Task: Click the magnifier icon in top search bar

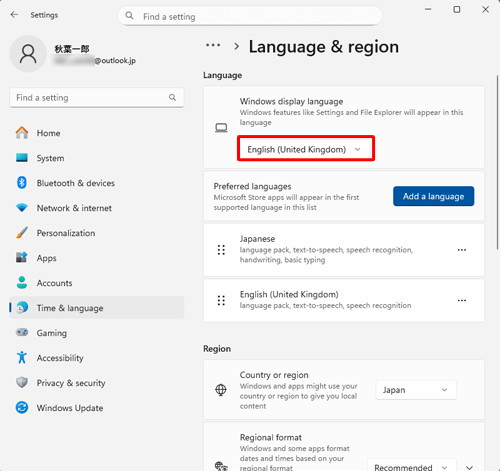Action: [x=129, y=16]
